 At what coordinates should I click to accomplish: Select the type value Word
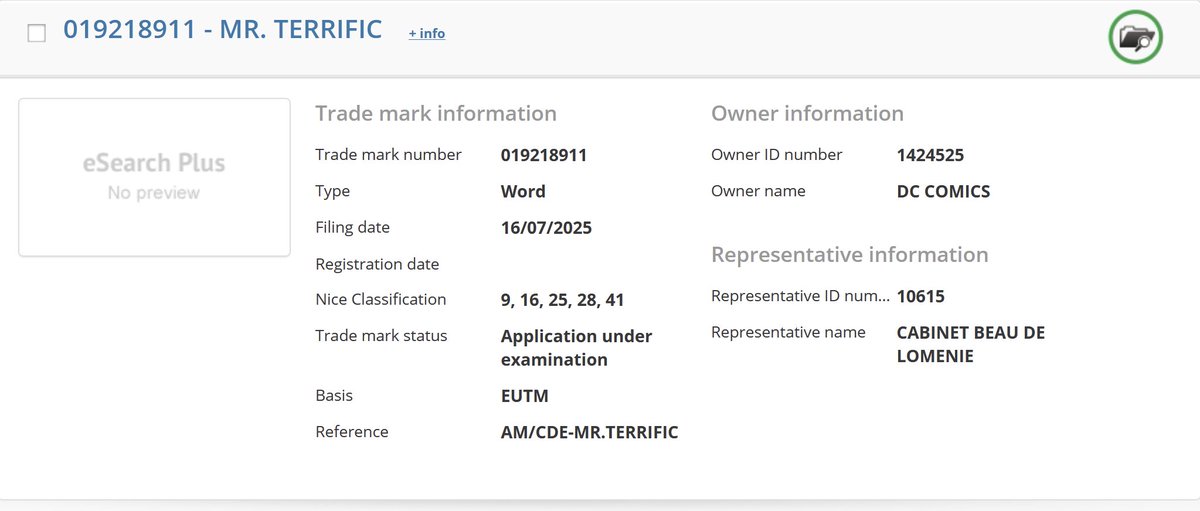point(523,191)
